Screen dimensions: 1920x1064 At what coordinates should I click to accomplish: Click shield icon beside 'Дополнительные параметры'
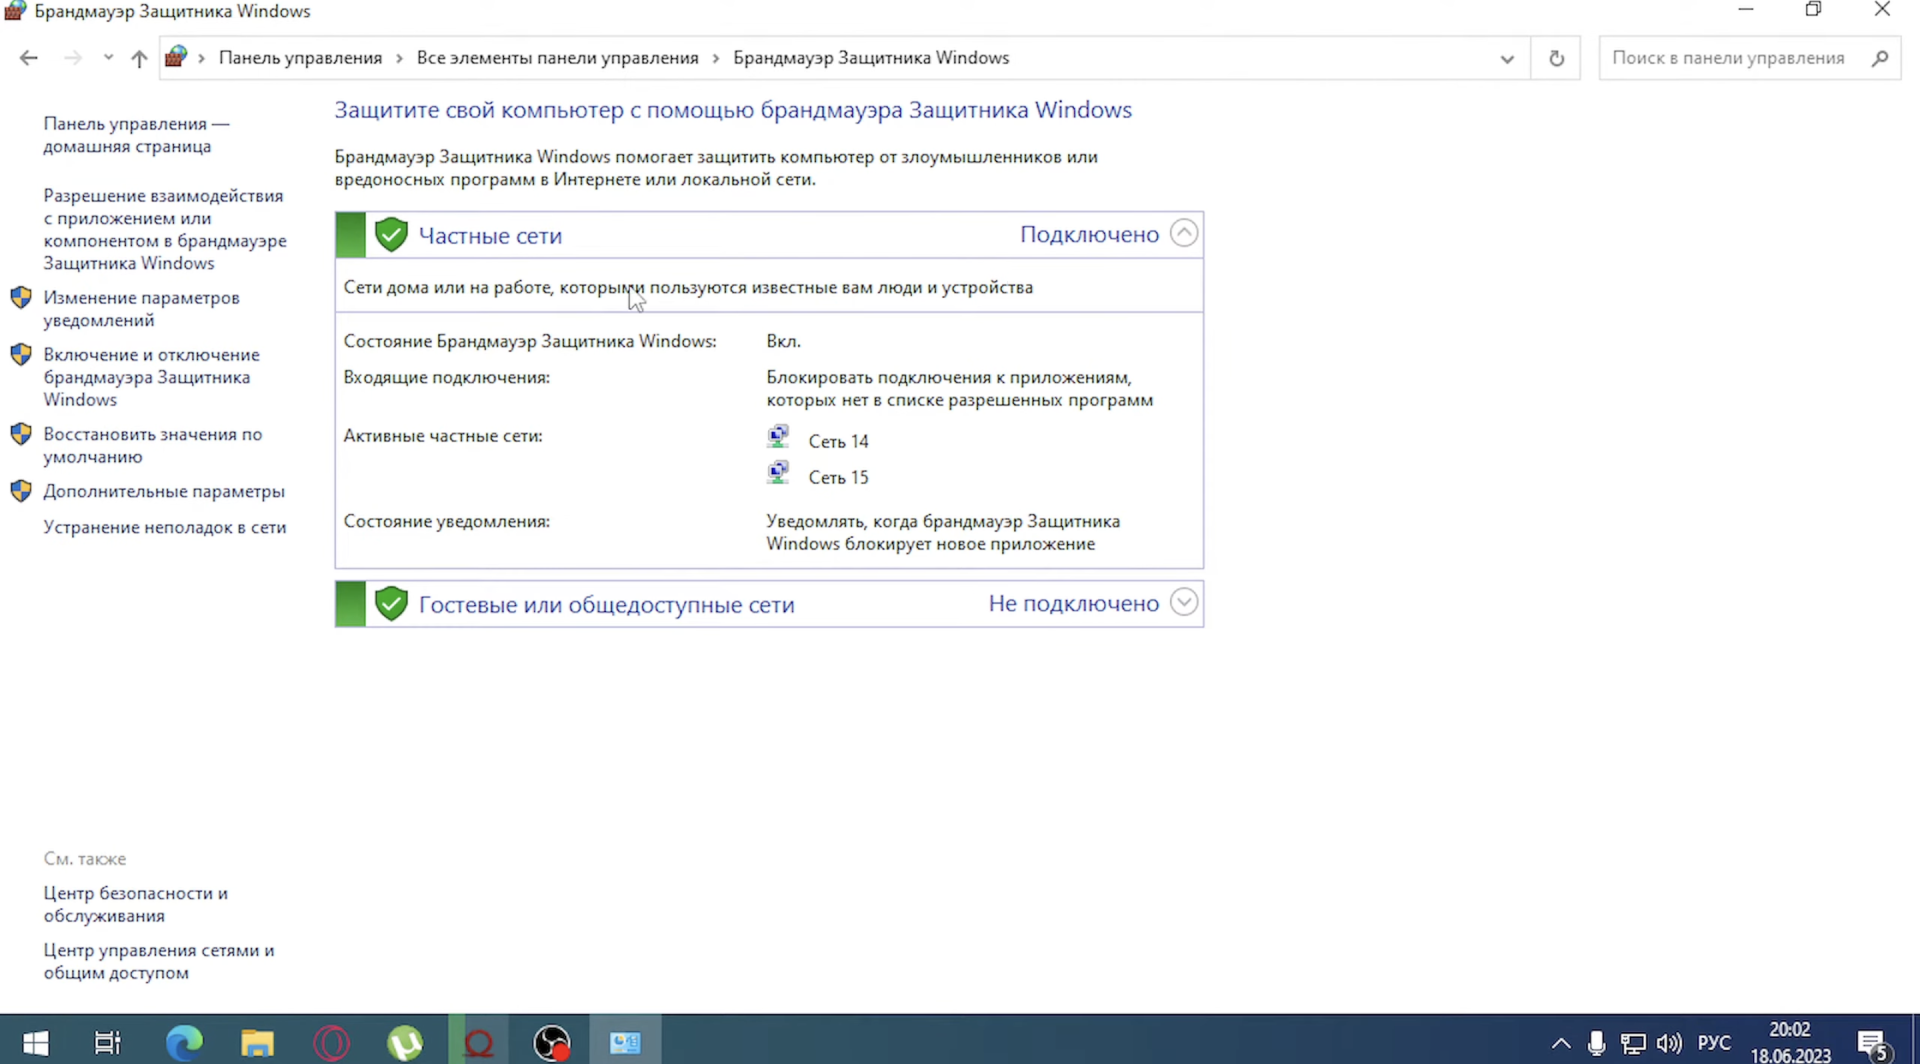pos(21,491)
